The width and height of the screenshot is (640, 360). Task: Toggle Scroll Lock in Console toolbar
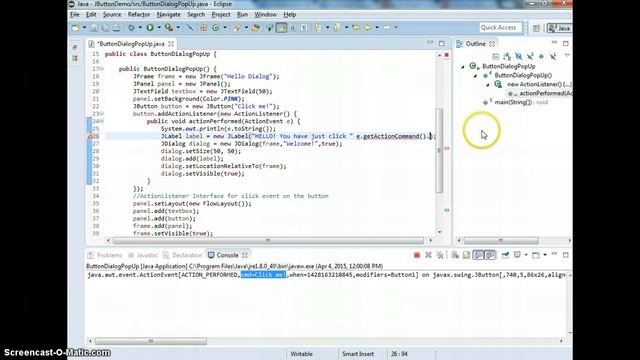pyautogui.click(x=466, y=255)
